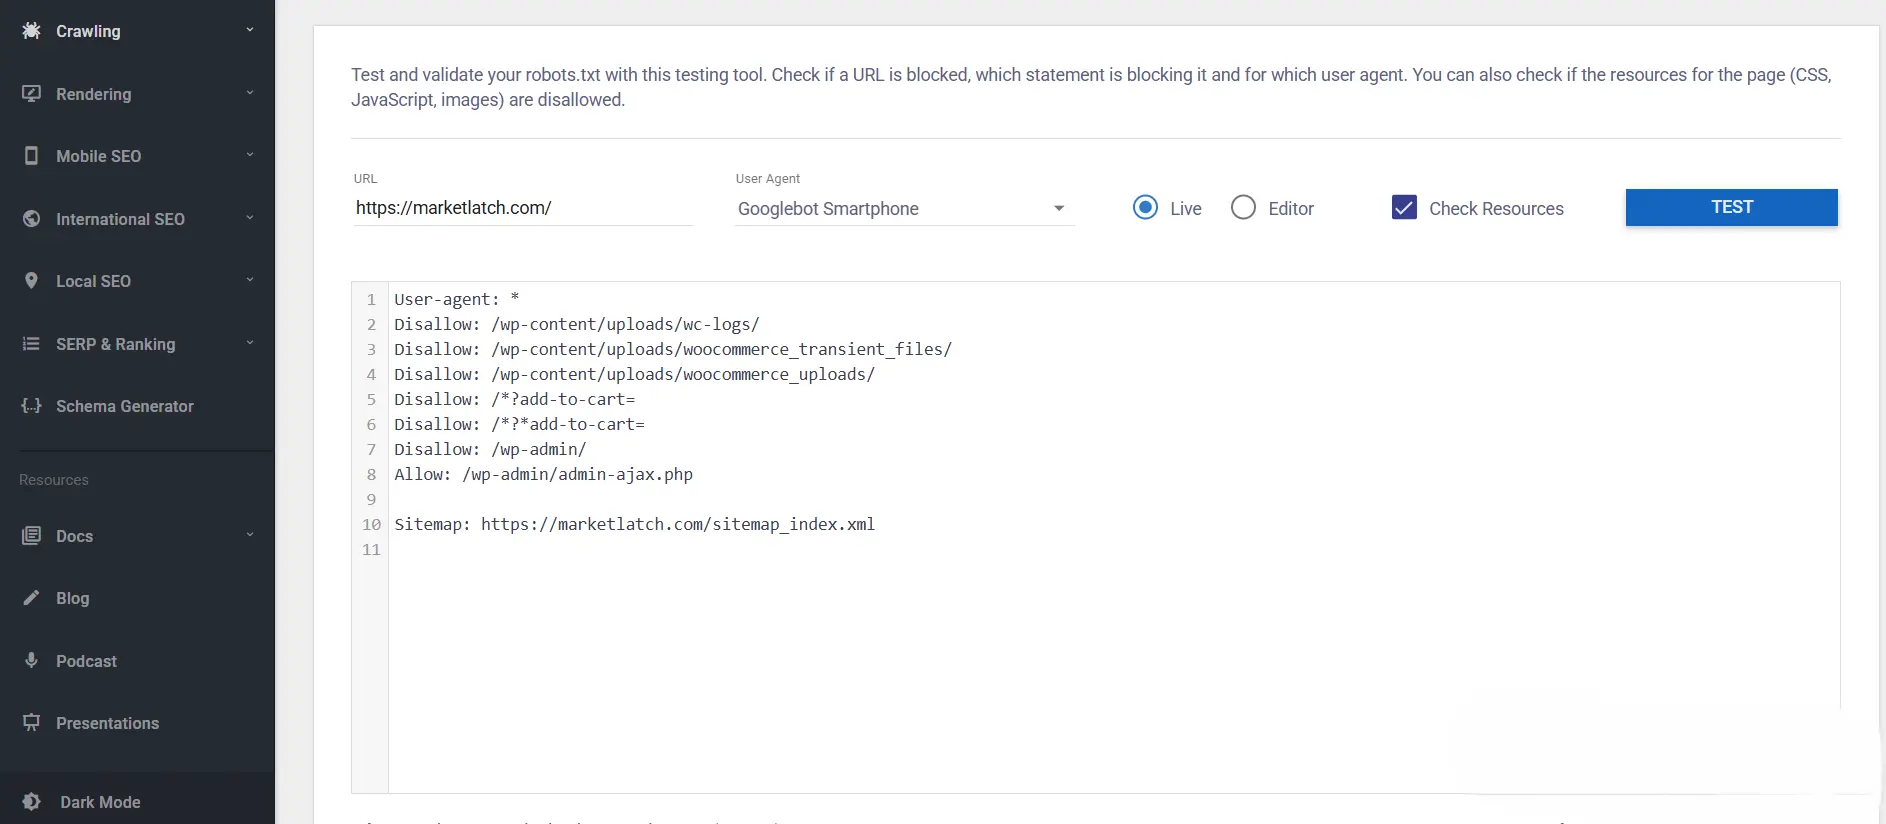Expand the SERP & Ranking chevron
The width and height of the screenshot is (1886, 824).
pyautogui.click(x=250, y=343)
